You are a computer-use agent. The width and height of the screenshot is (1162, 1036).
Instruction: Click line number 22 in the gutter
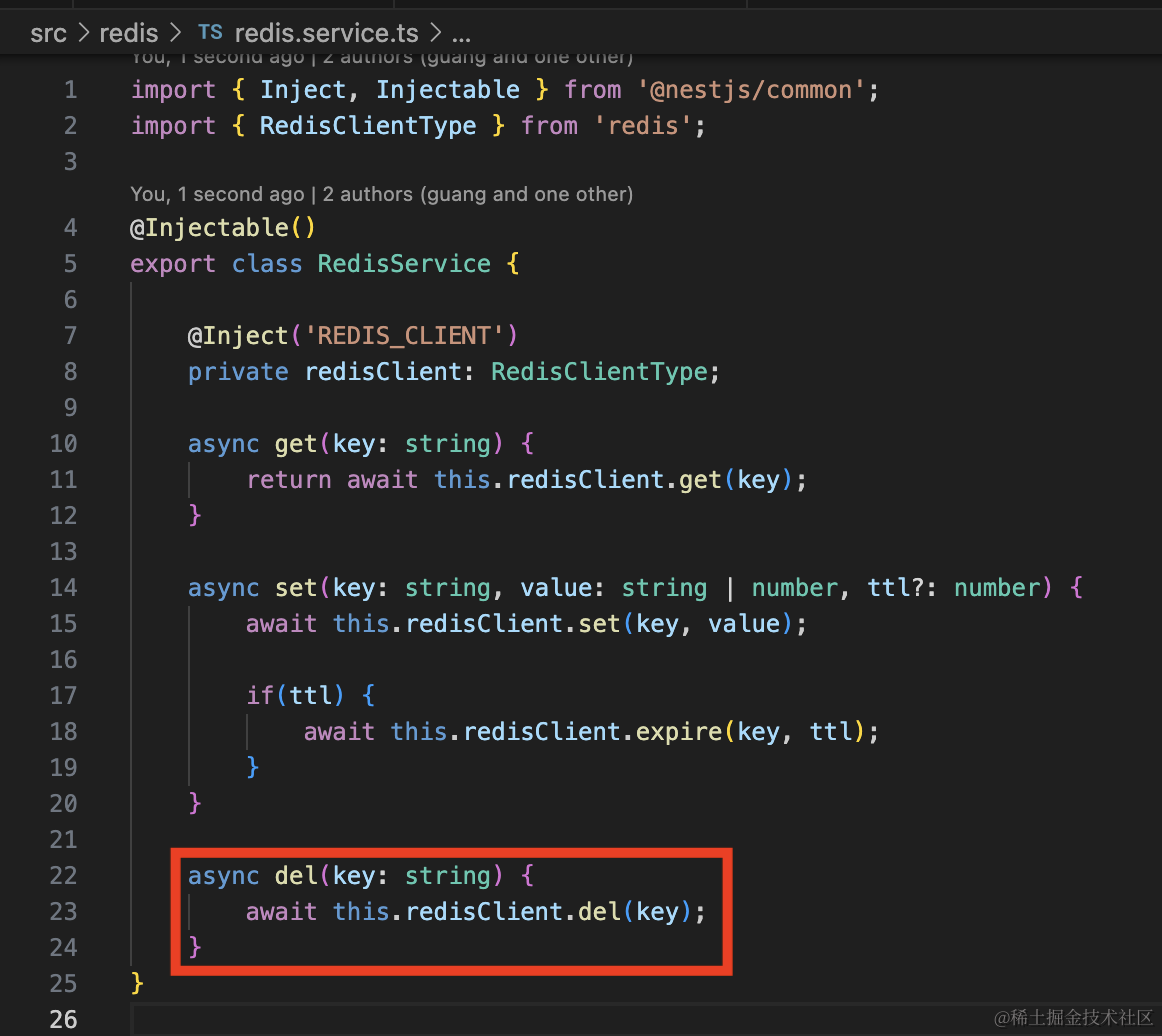(x=63, y=876)
